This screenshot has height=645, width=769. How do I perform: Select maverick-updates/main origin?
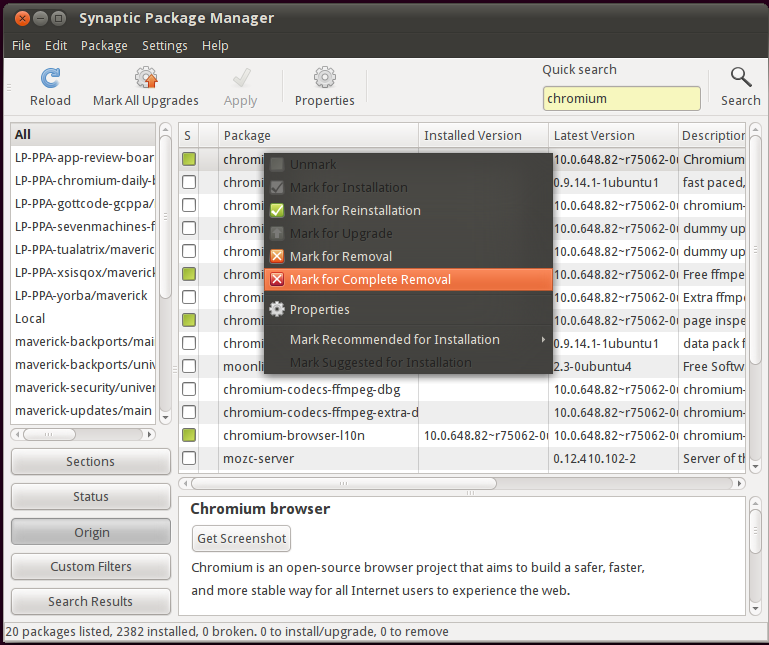83,411
